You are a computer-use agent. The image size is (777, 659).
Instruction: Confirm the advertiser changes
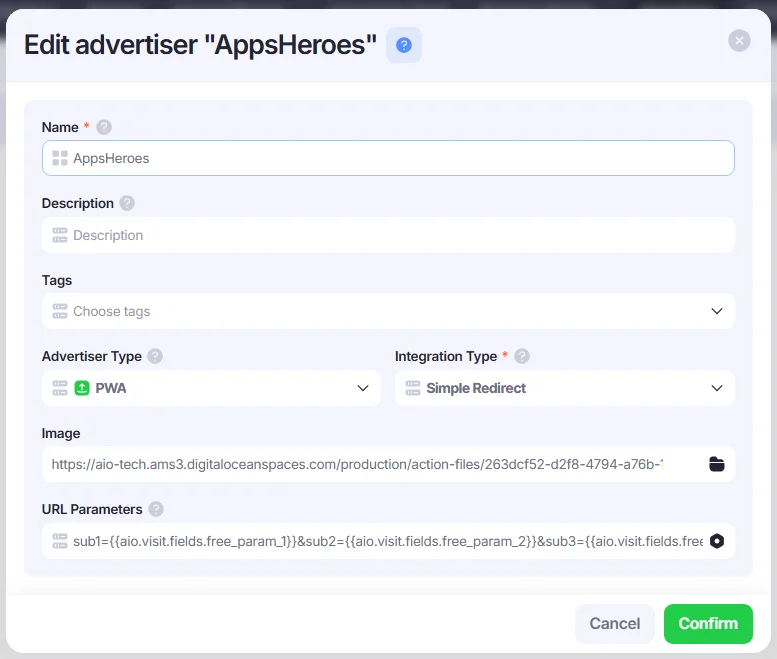click(x=708, y=623)
